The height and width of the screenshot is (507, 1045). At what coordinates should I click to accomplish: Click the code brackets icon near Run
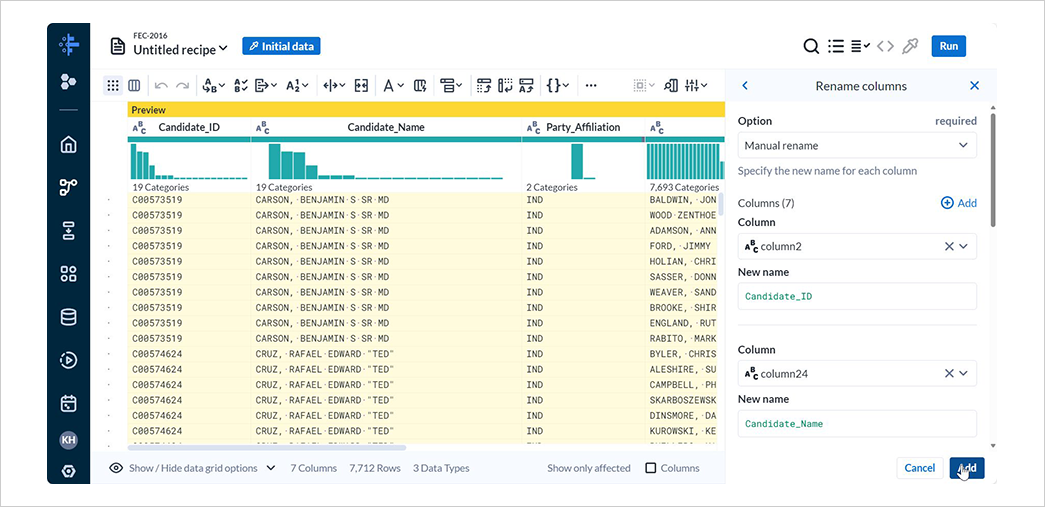tap(885, 46)
